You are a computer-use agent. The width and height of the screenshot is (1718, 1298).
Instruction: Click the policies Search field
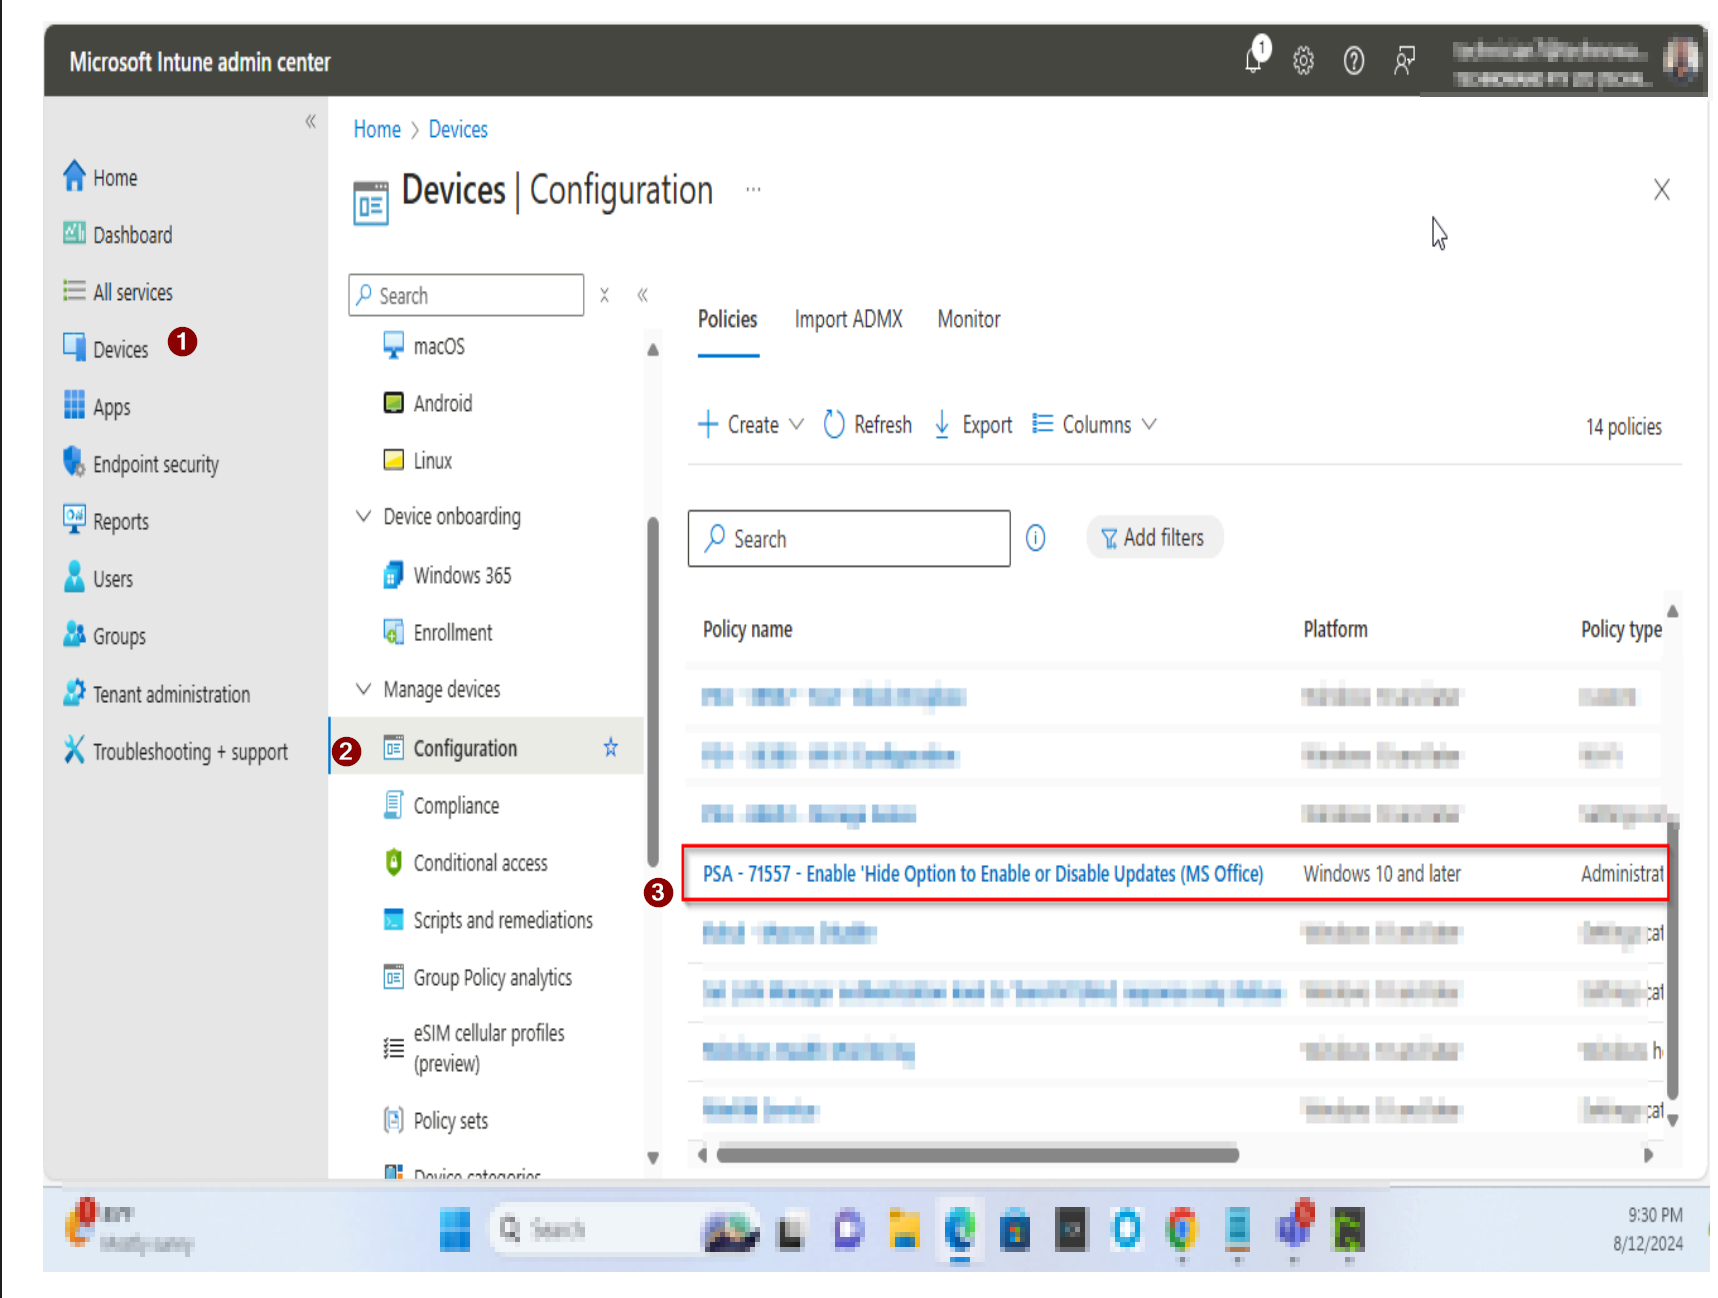click(849, 538)
